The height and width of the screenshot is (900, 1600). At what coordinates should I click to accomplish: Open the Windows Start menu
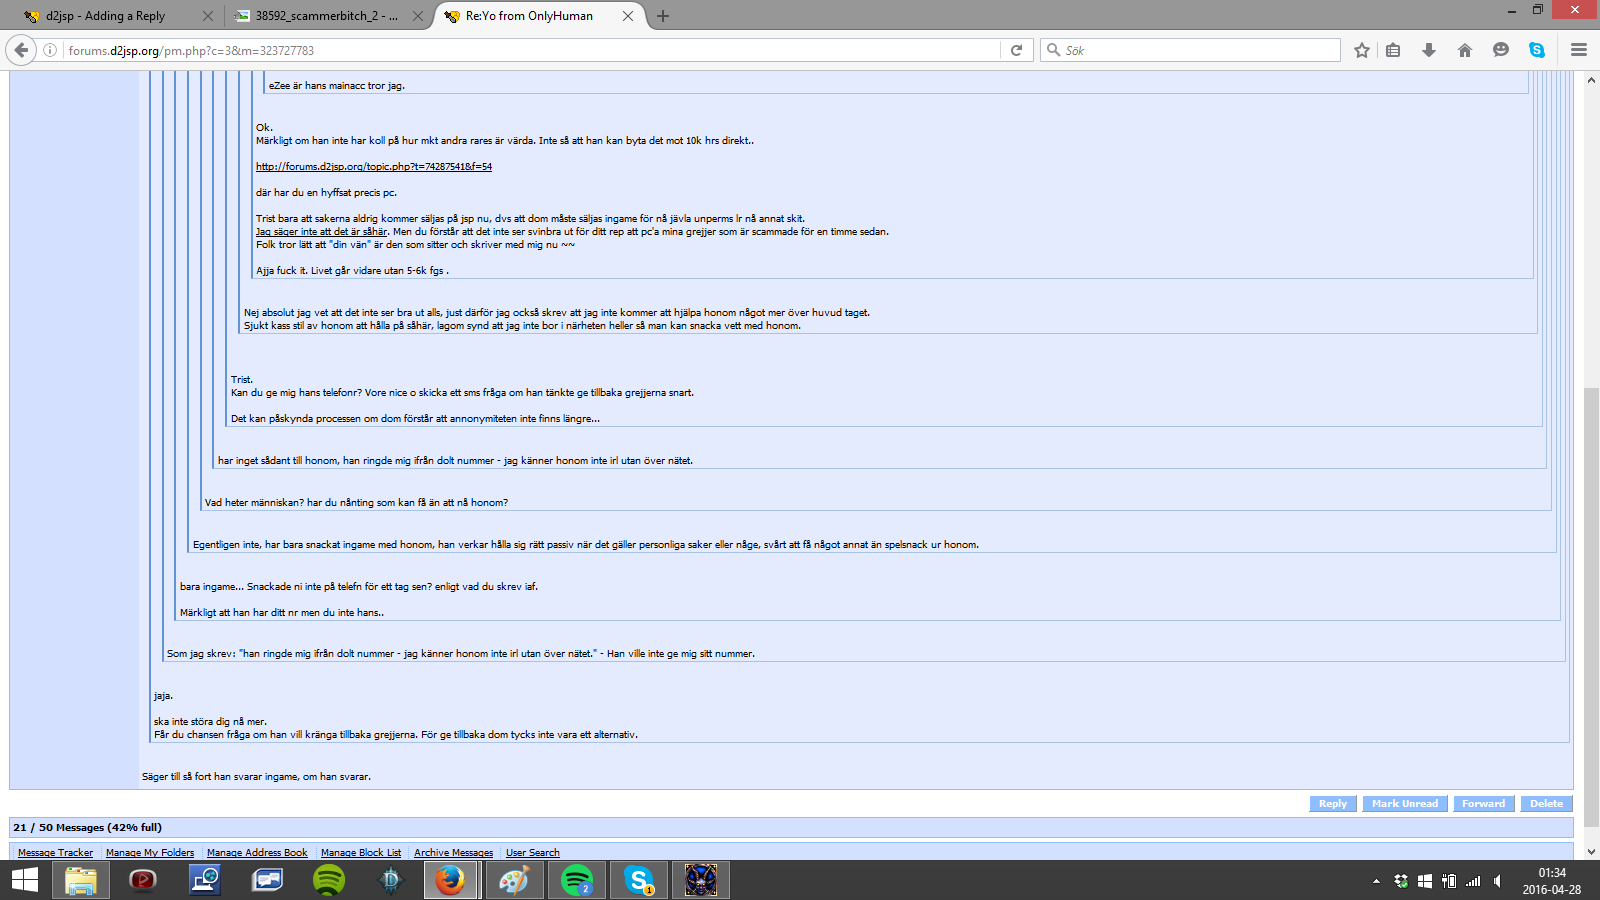tap(24, 880)
